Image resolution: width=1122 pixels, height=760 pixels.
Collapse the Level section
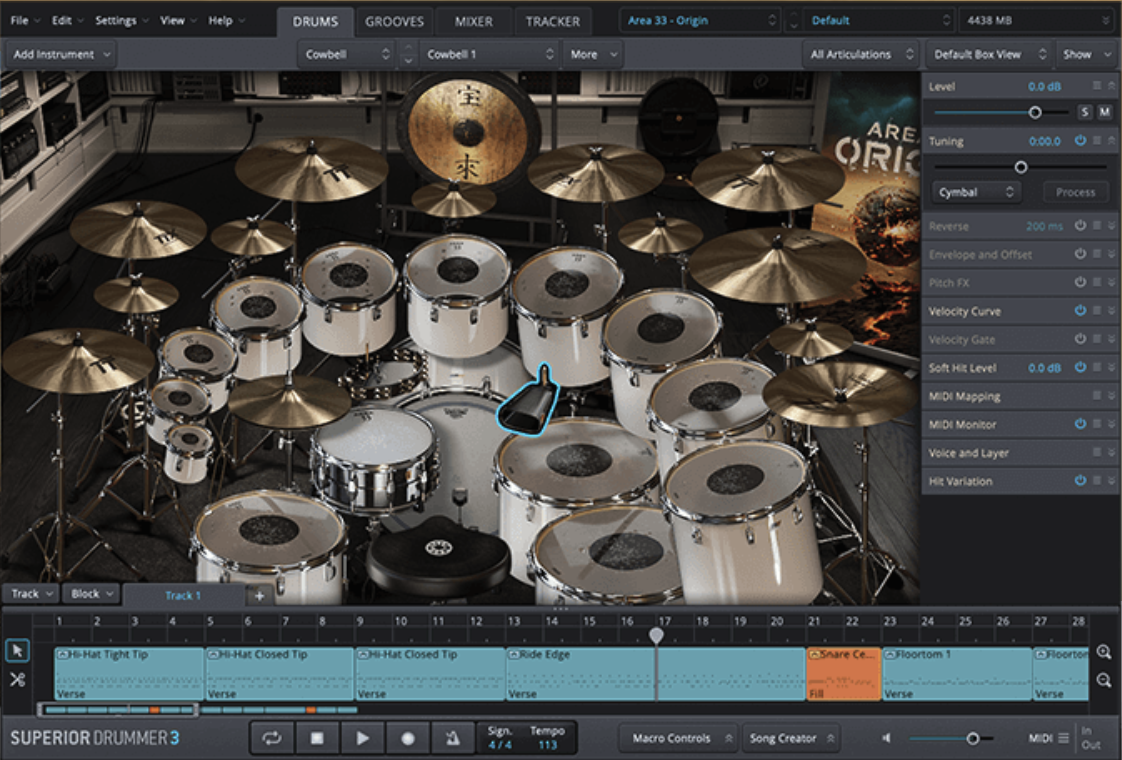(x=1111, y=86)
